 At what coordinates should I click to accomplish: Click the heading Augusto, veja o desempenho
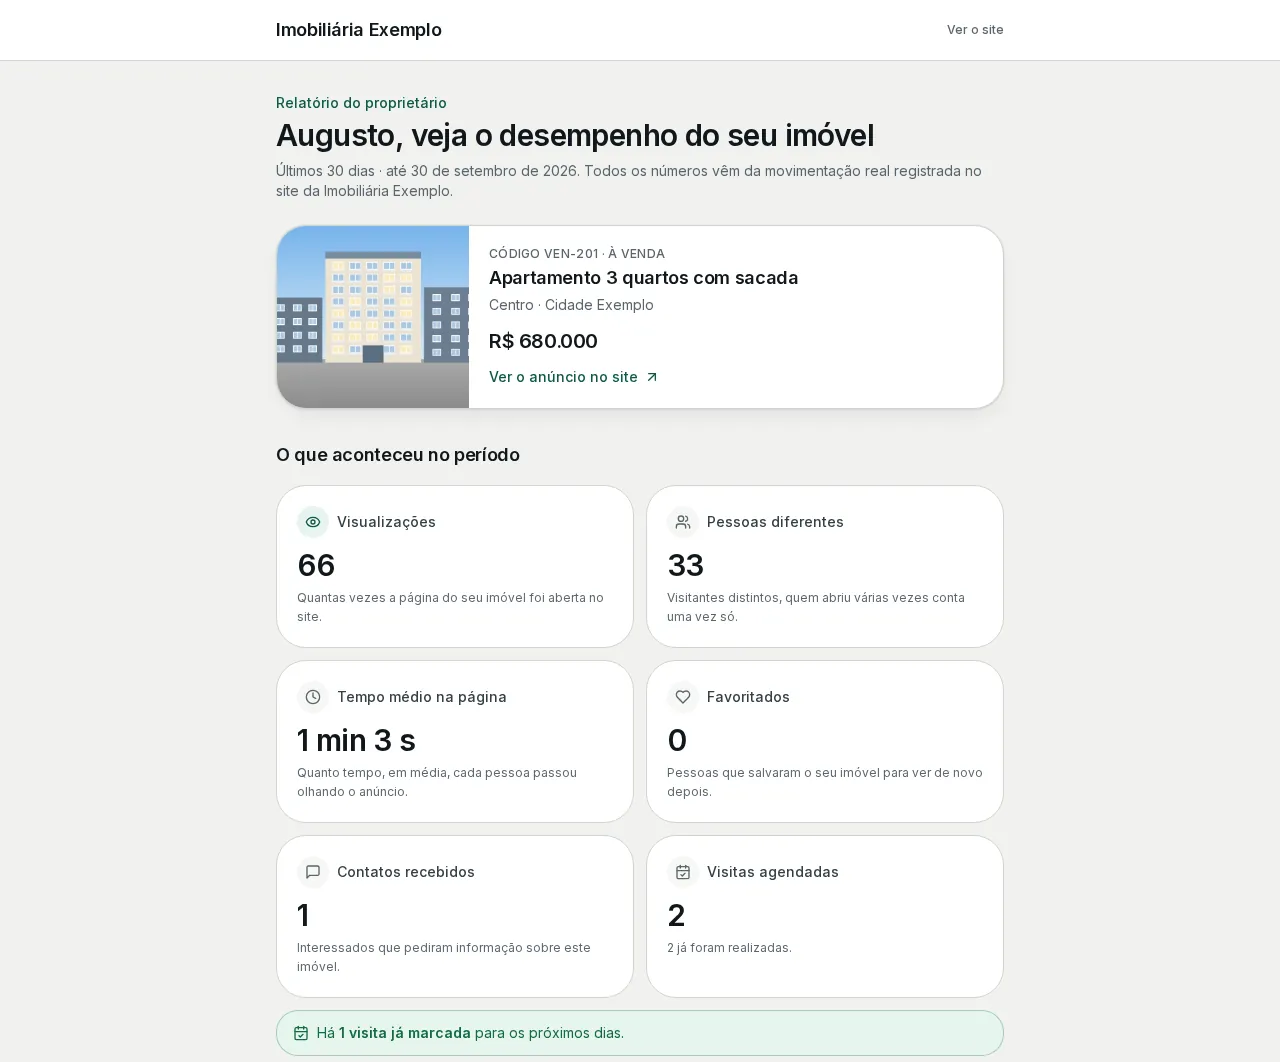[x=575, y=135]
